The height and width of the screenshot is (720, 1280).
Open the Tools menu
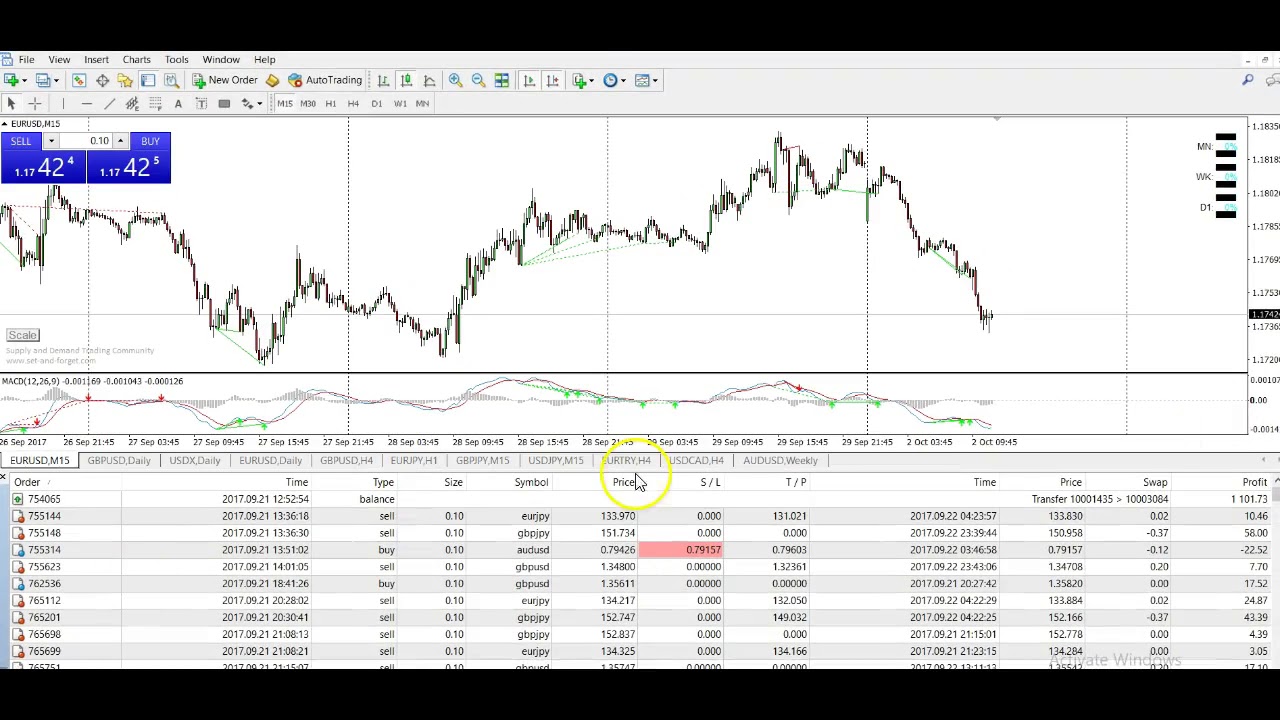coord(176,60)
